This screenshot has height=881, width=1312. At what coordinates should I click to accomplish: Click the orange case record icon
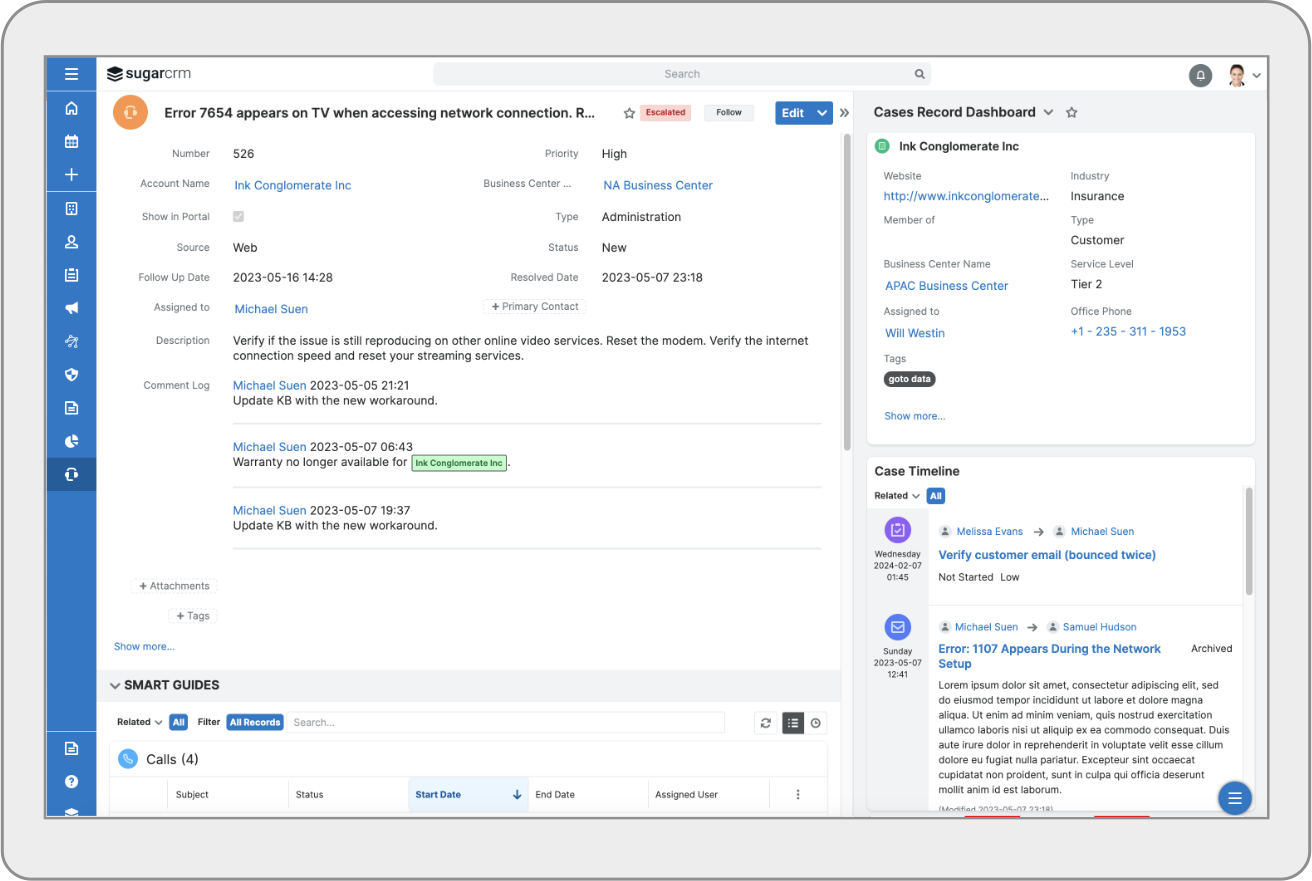pyautogui.click(x=130, y=113)
